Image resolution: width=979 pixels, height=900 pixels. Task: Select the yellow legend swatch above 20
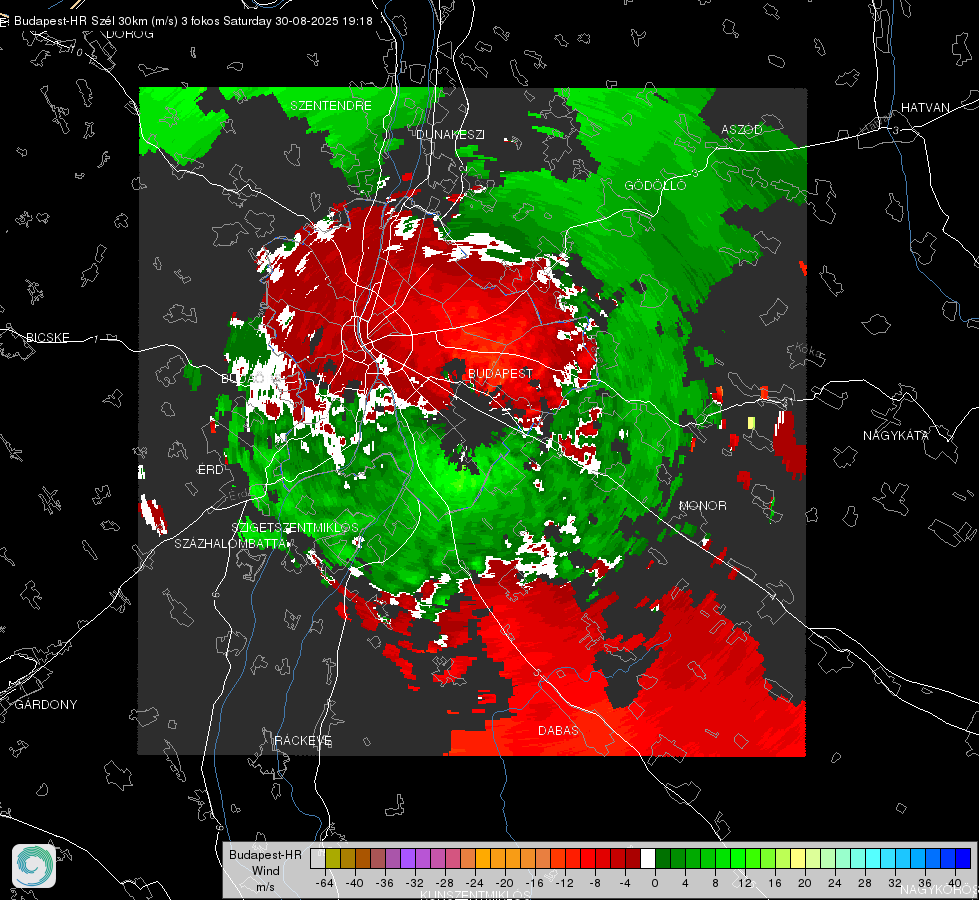pos(798,858)
